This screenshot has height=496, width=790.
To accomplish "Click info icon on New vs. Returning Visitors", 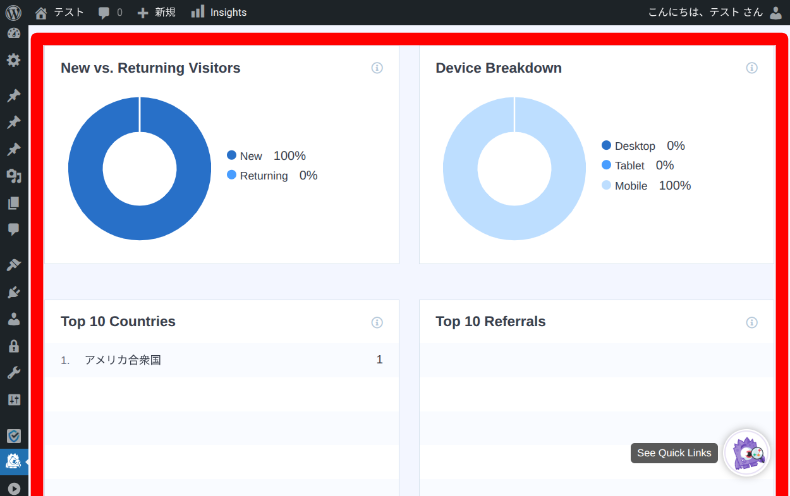I will 377,68.
